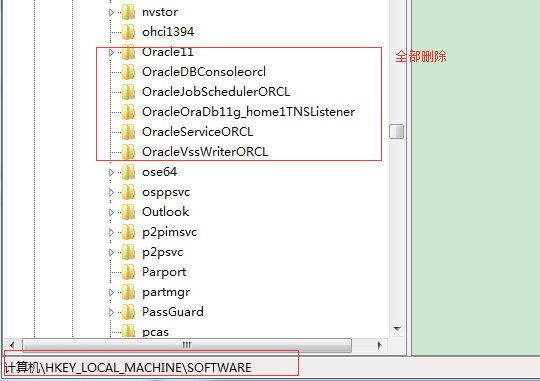The width and height of the screenshot is (540, 381).
Task: Click the horizontal scrollbar left arrow
Action: (x=12, y=345)
